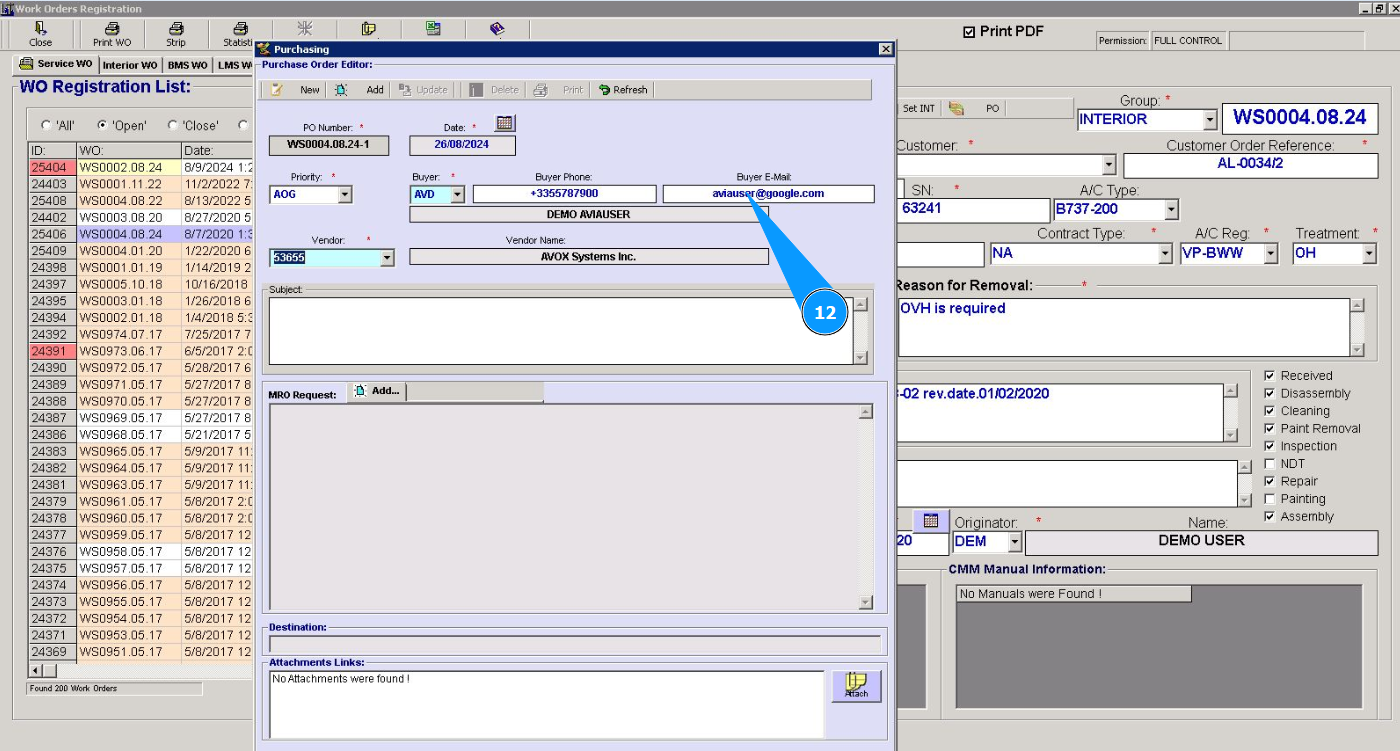Uncheck the Repair checkbox
The width and height of the screenshot is (1400, 751).
point(1269,482)
